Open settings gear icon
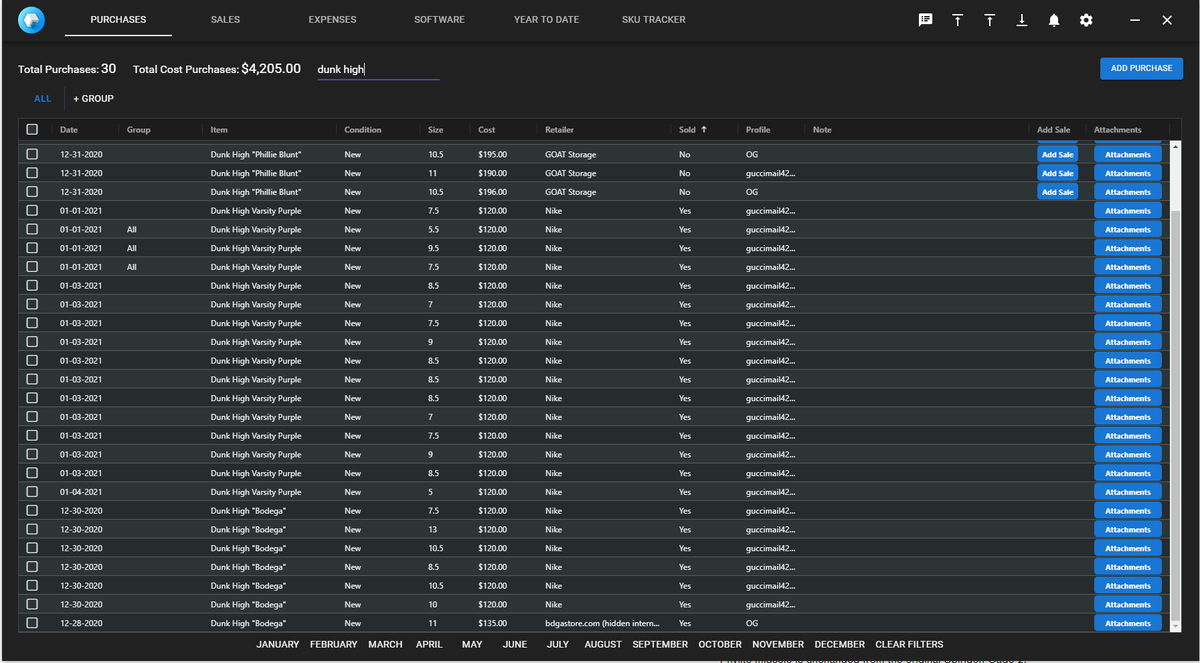This screenshot has width=1200, height=663. pos(1086,20)
